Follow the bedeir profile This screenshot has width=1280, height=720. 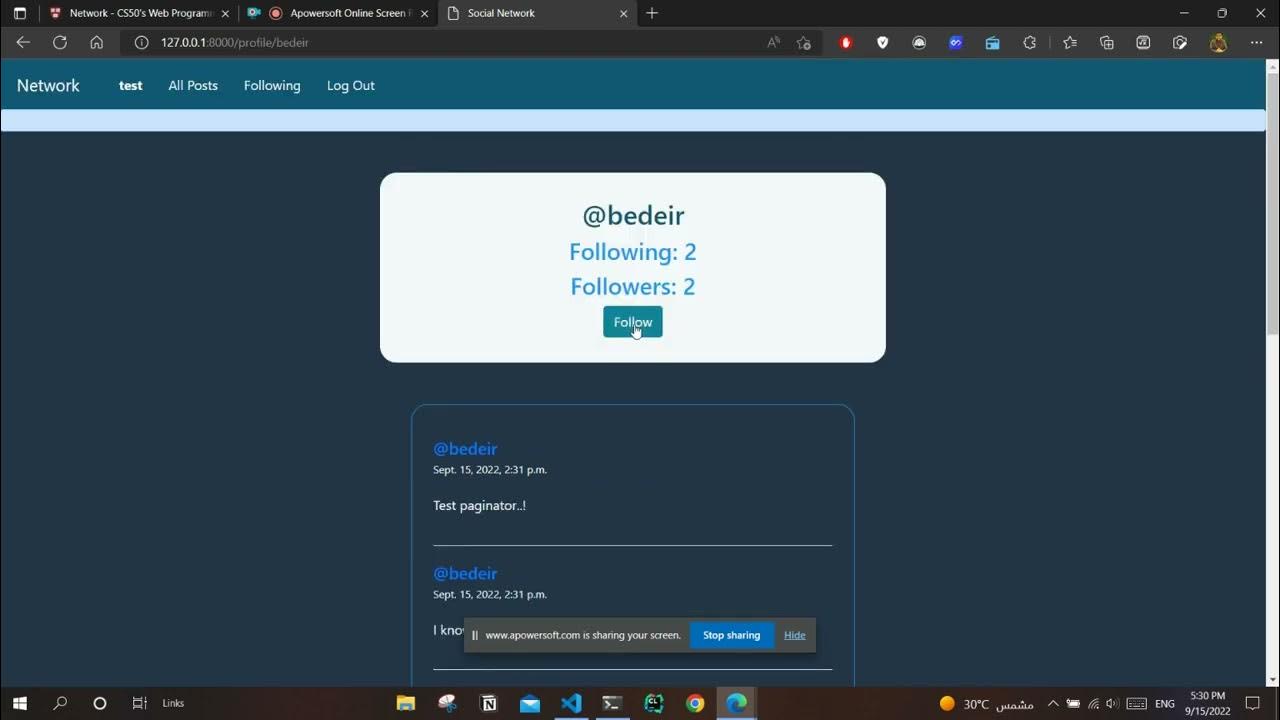pyautogui.click(x=632, y=322)
